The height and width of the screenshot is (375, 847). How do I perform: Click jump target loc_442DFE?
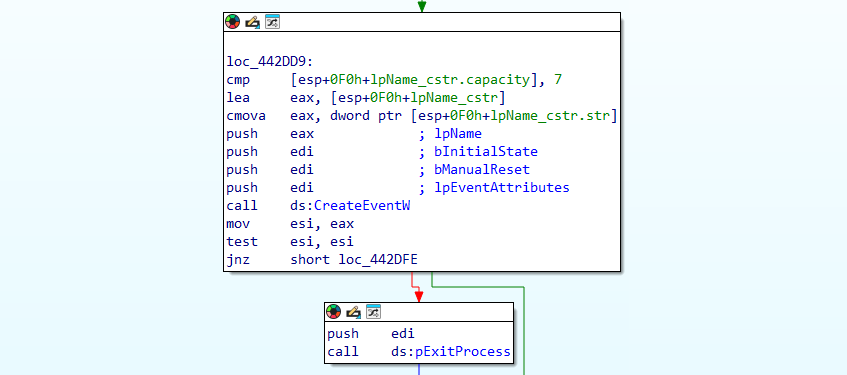[x=378, y=260]
